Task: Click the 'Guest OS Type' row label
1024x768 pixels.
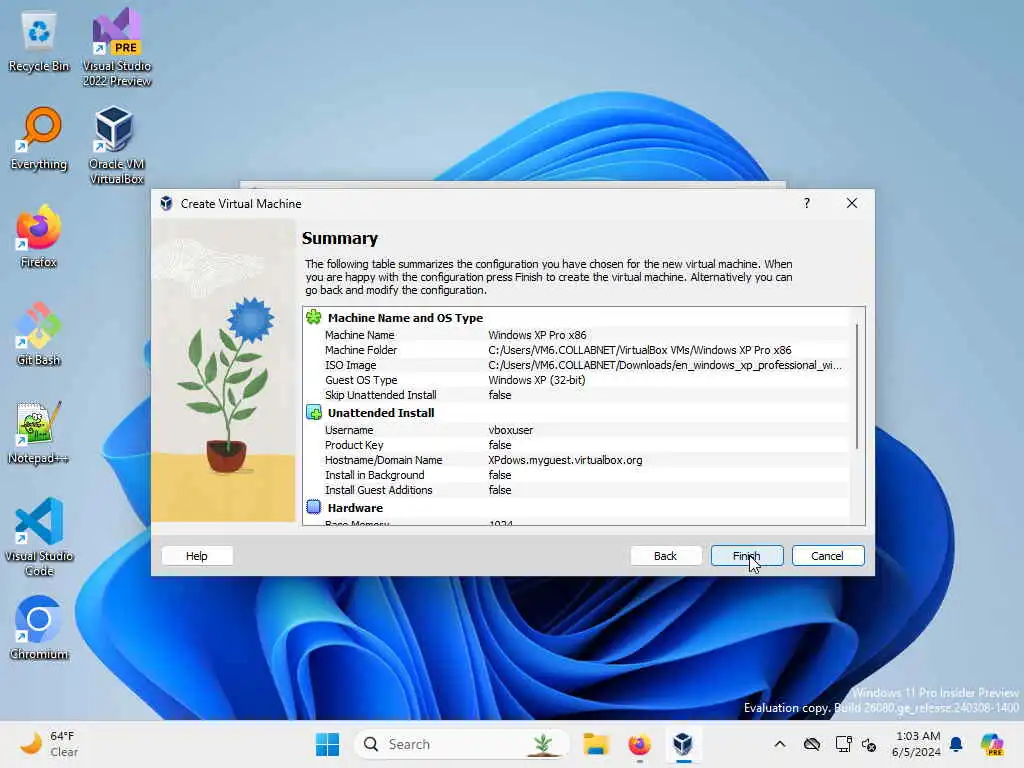Action: (x=360, y=380)
